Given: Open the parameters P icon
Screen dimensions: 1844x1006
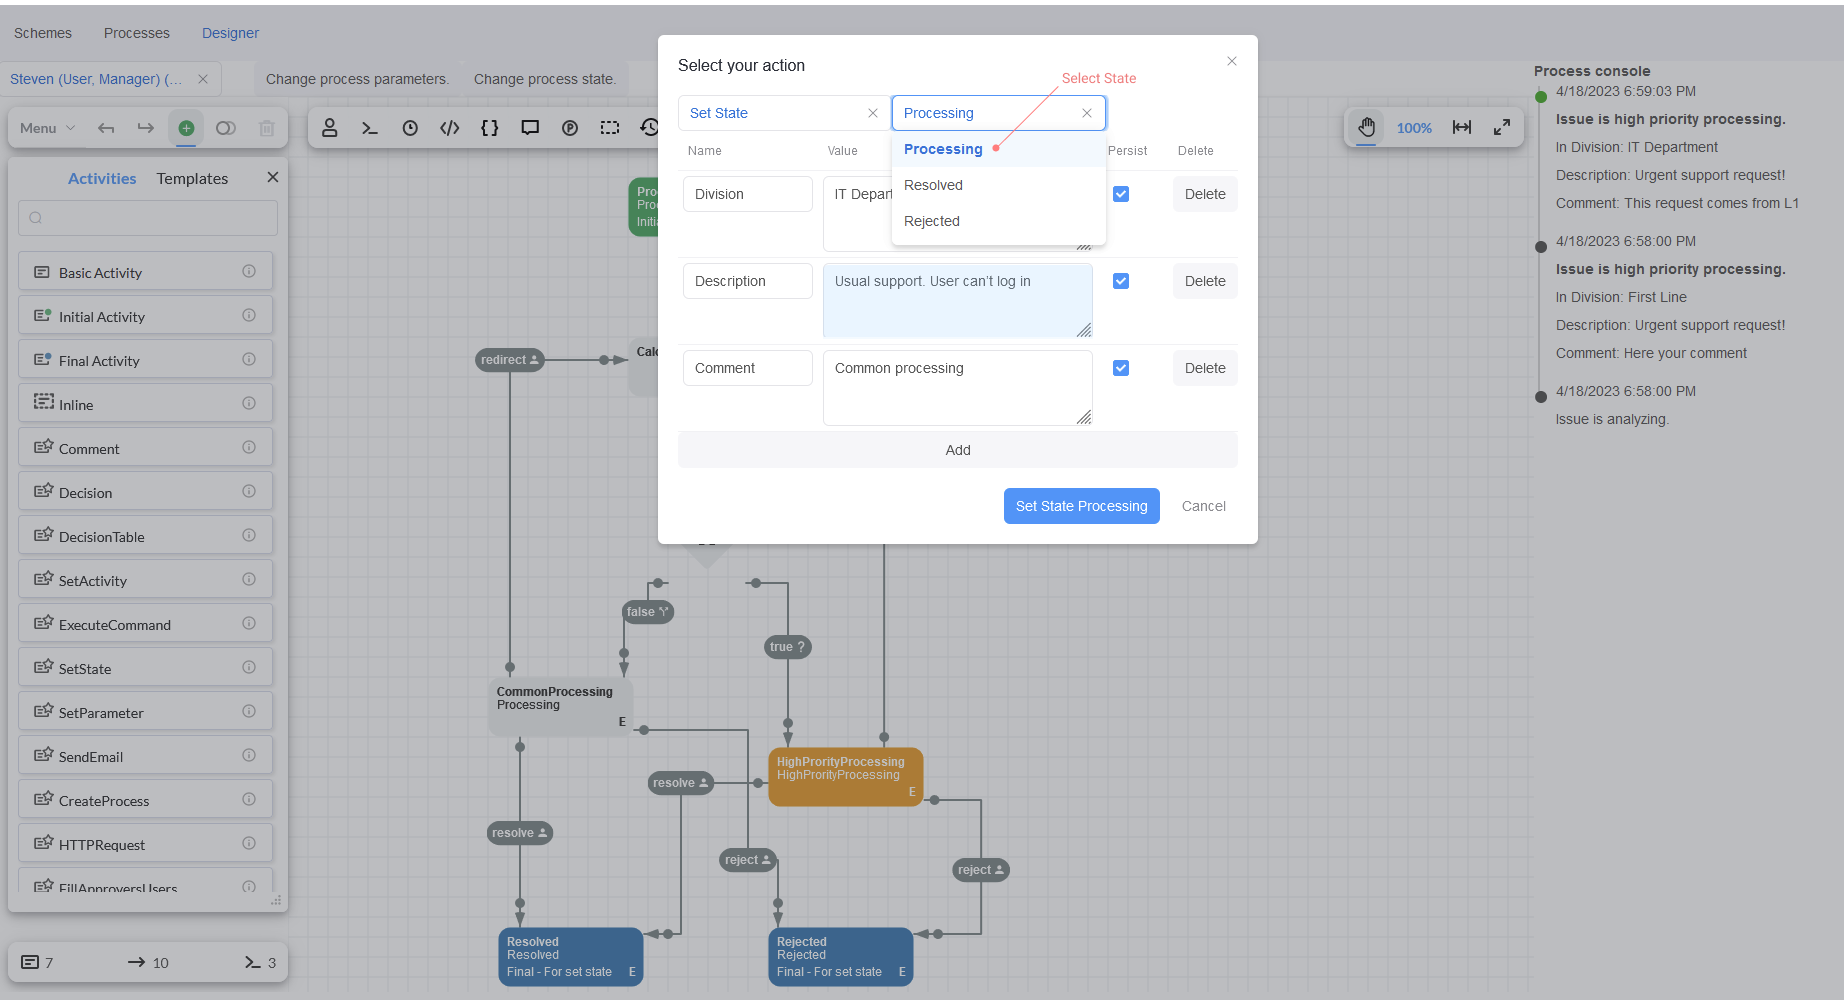Looking at the screenshot, I should pos(570,128).
